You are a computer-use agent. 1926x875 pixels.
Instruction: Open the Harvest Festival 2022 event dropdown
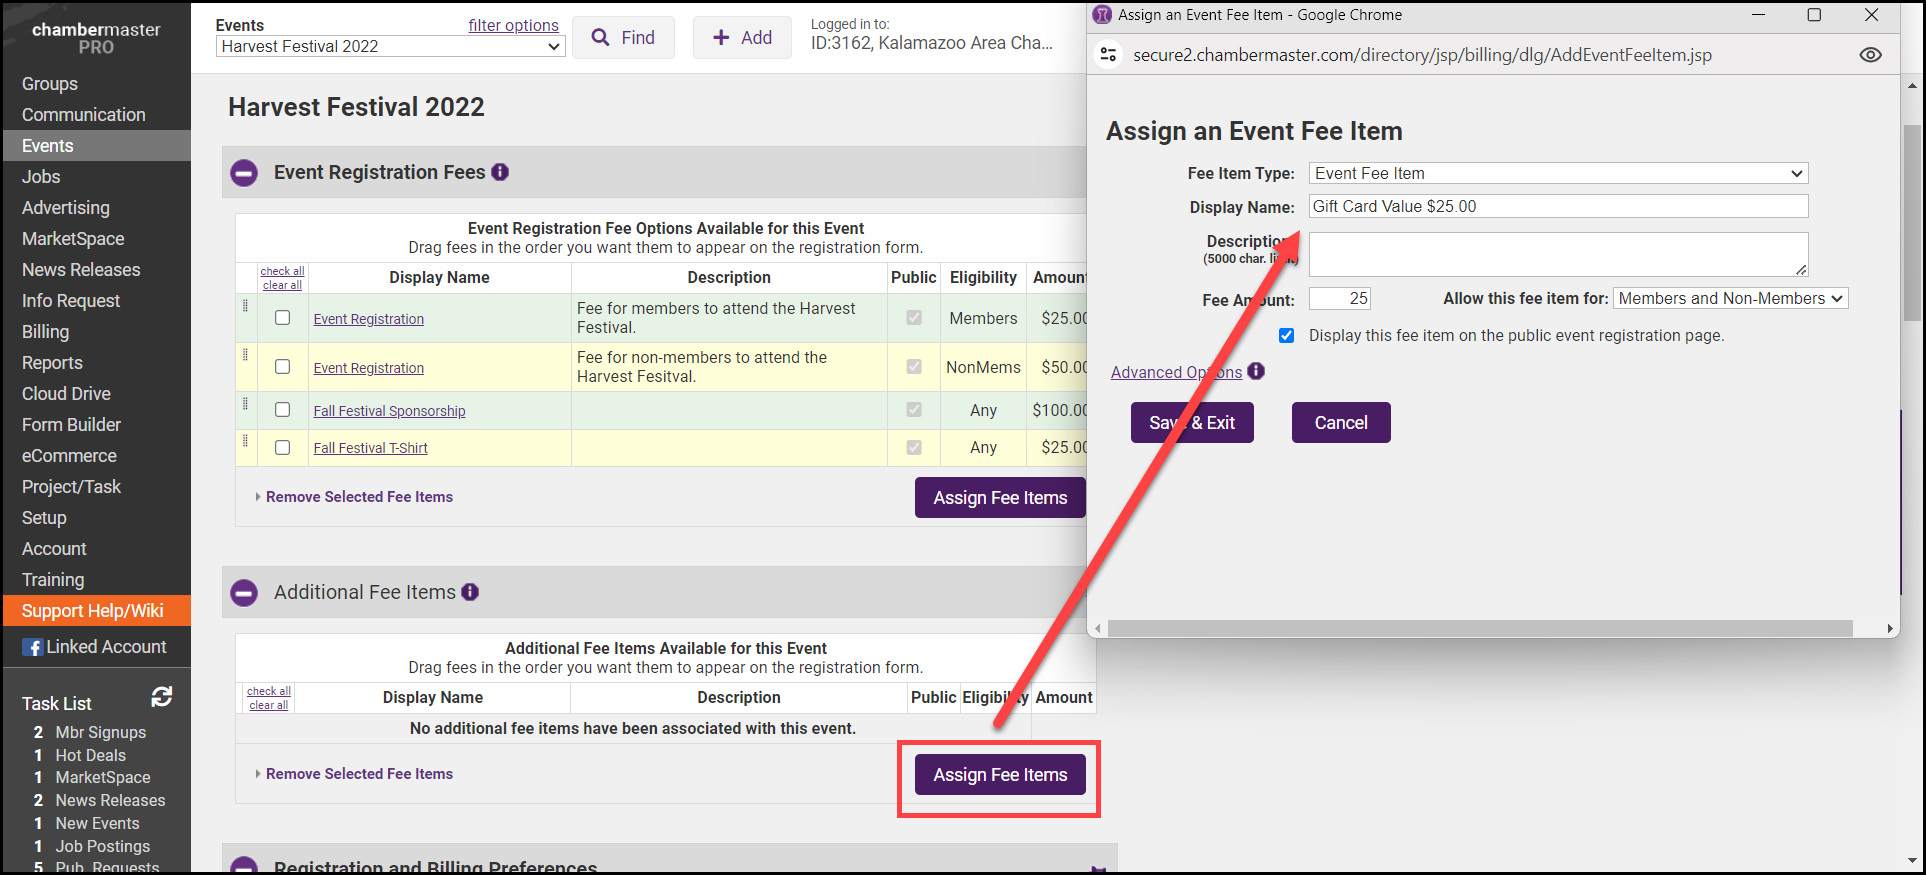[x=390, y=46]
